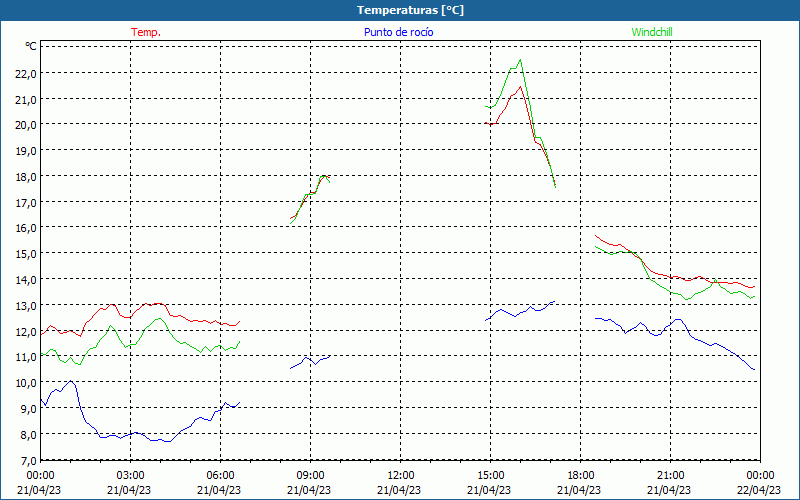This screenshot has height=500, width=800.
Task: Click the green windchill peak near 16:00
Action: 520,60
